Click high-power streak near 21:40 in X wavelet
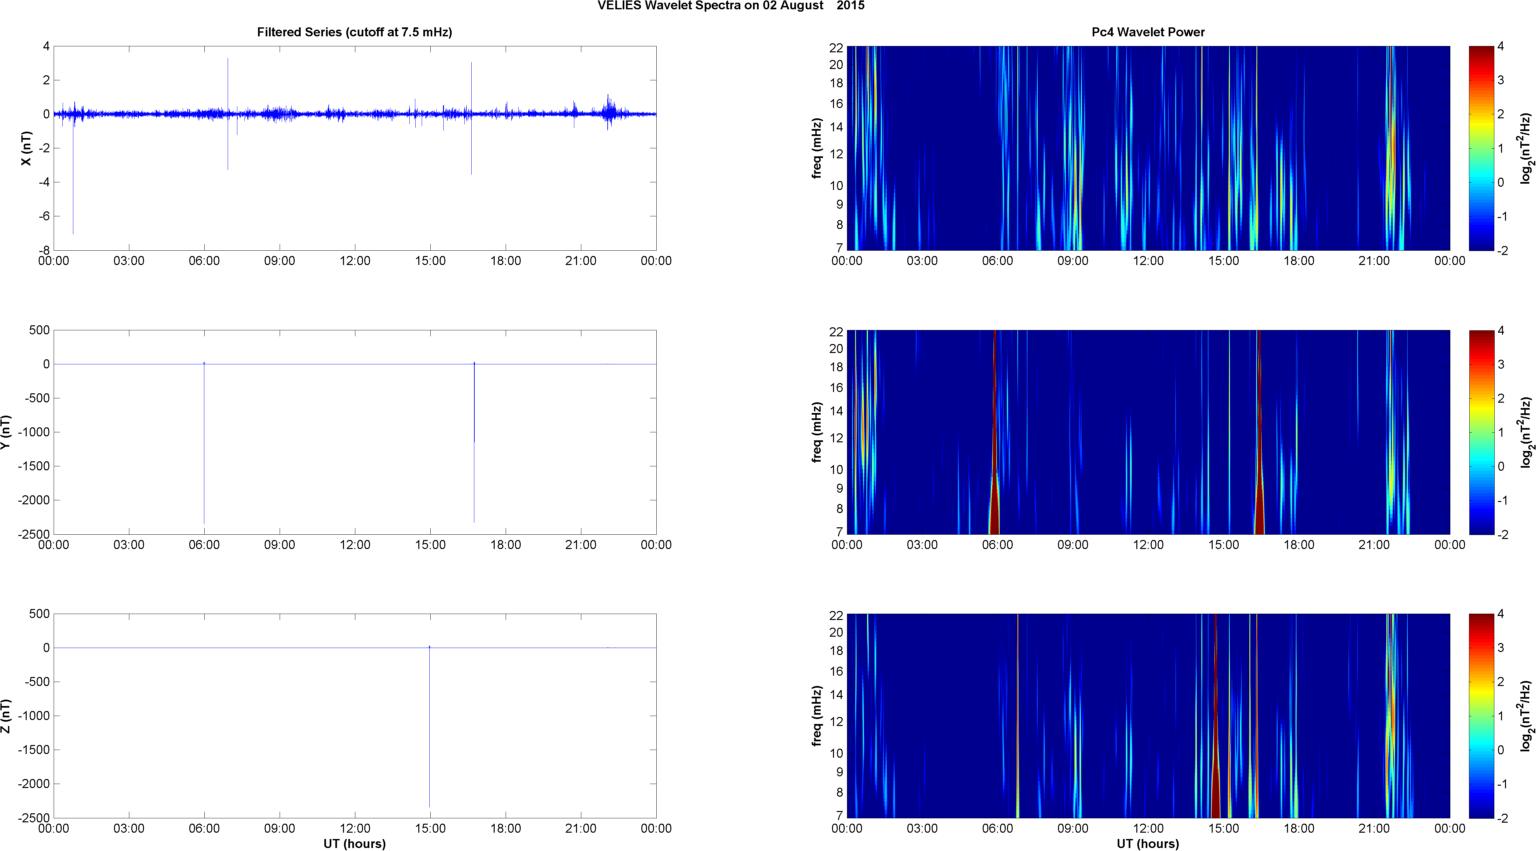This screenshot has width=1536, height=851. coord(1391,150)
